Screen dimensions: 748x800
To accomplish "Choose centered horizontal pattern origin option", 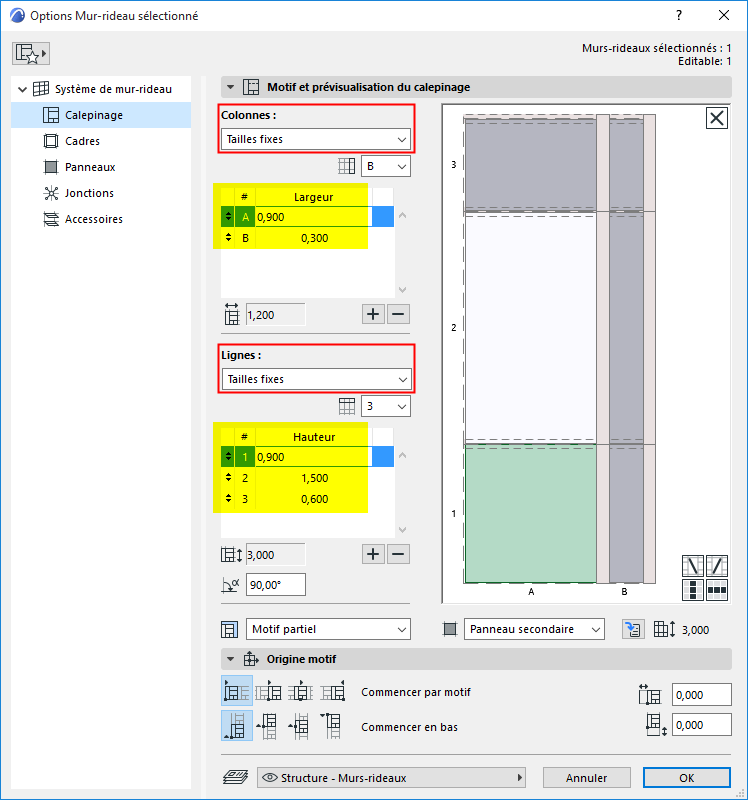I will click(x=301, y=691).
